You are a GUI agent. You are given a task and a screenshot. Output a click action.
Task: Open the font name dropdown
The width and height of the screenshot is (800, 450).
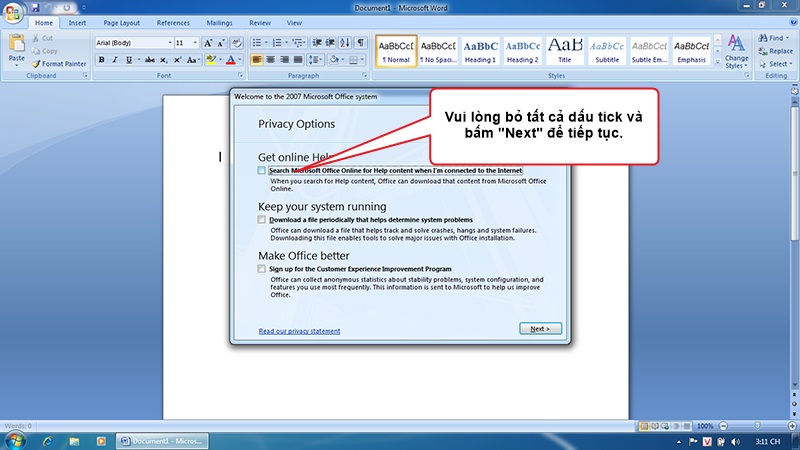pyautogui.click(x=170, y=43)
